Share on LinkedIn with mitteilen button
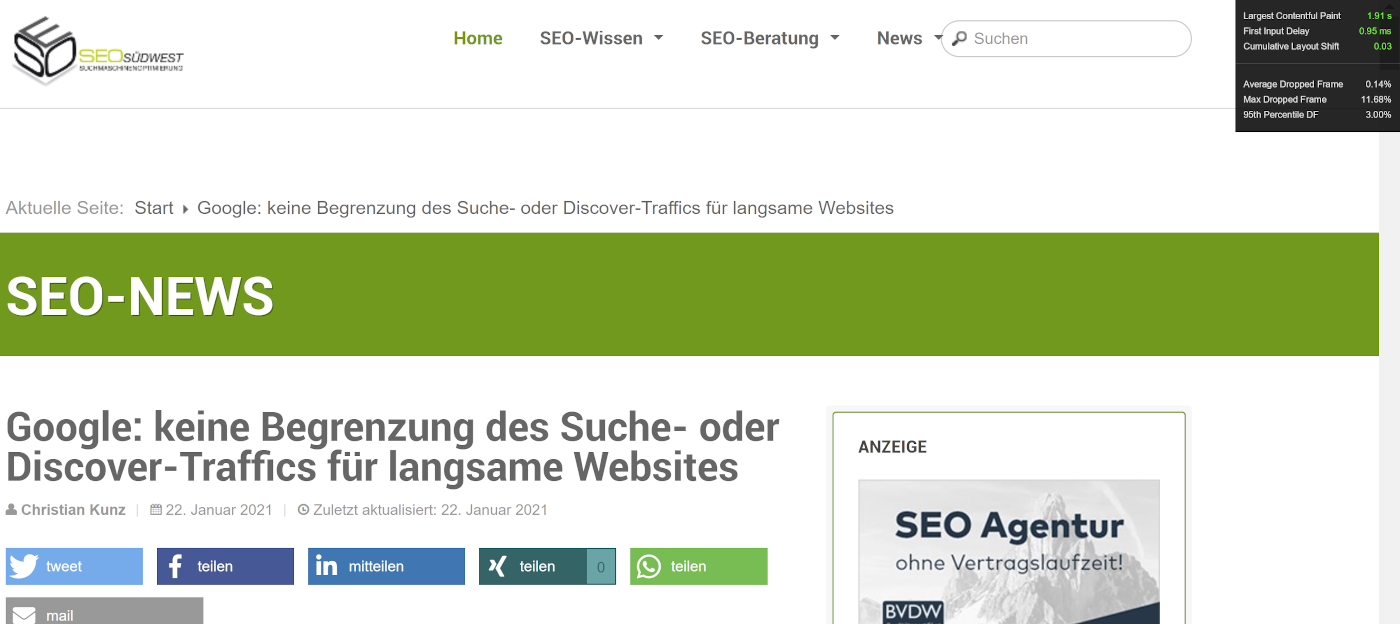Viewport: 1400px width, 624px height. (x=386, y=566)
